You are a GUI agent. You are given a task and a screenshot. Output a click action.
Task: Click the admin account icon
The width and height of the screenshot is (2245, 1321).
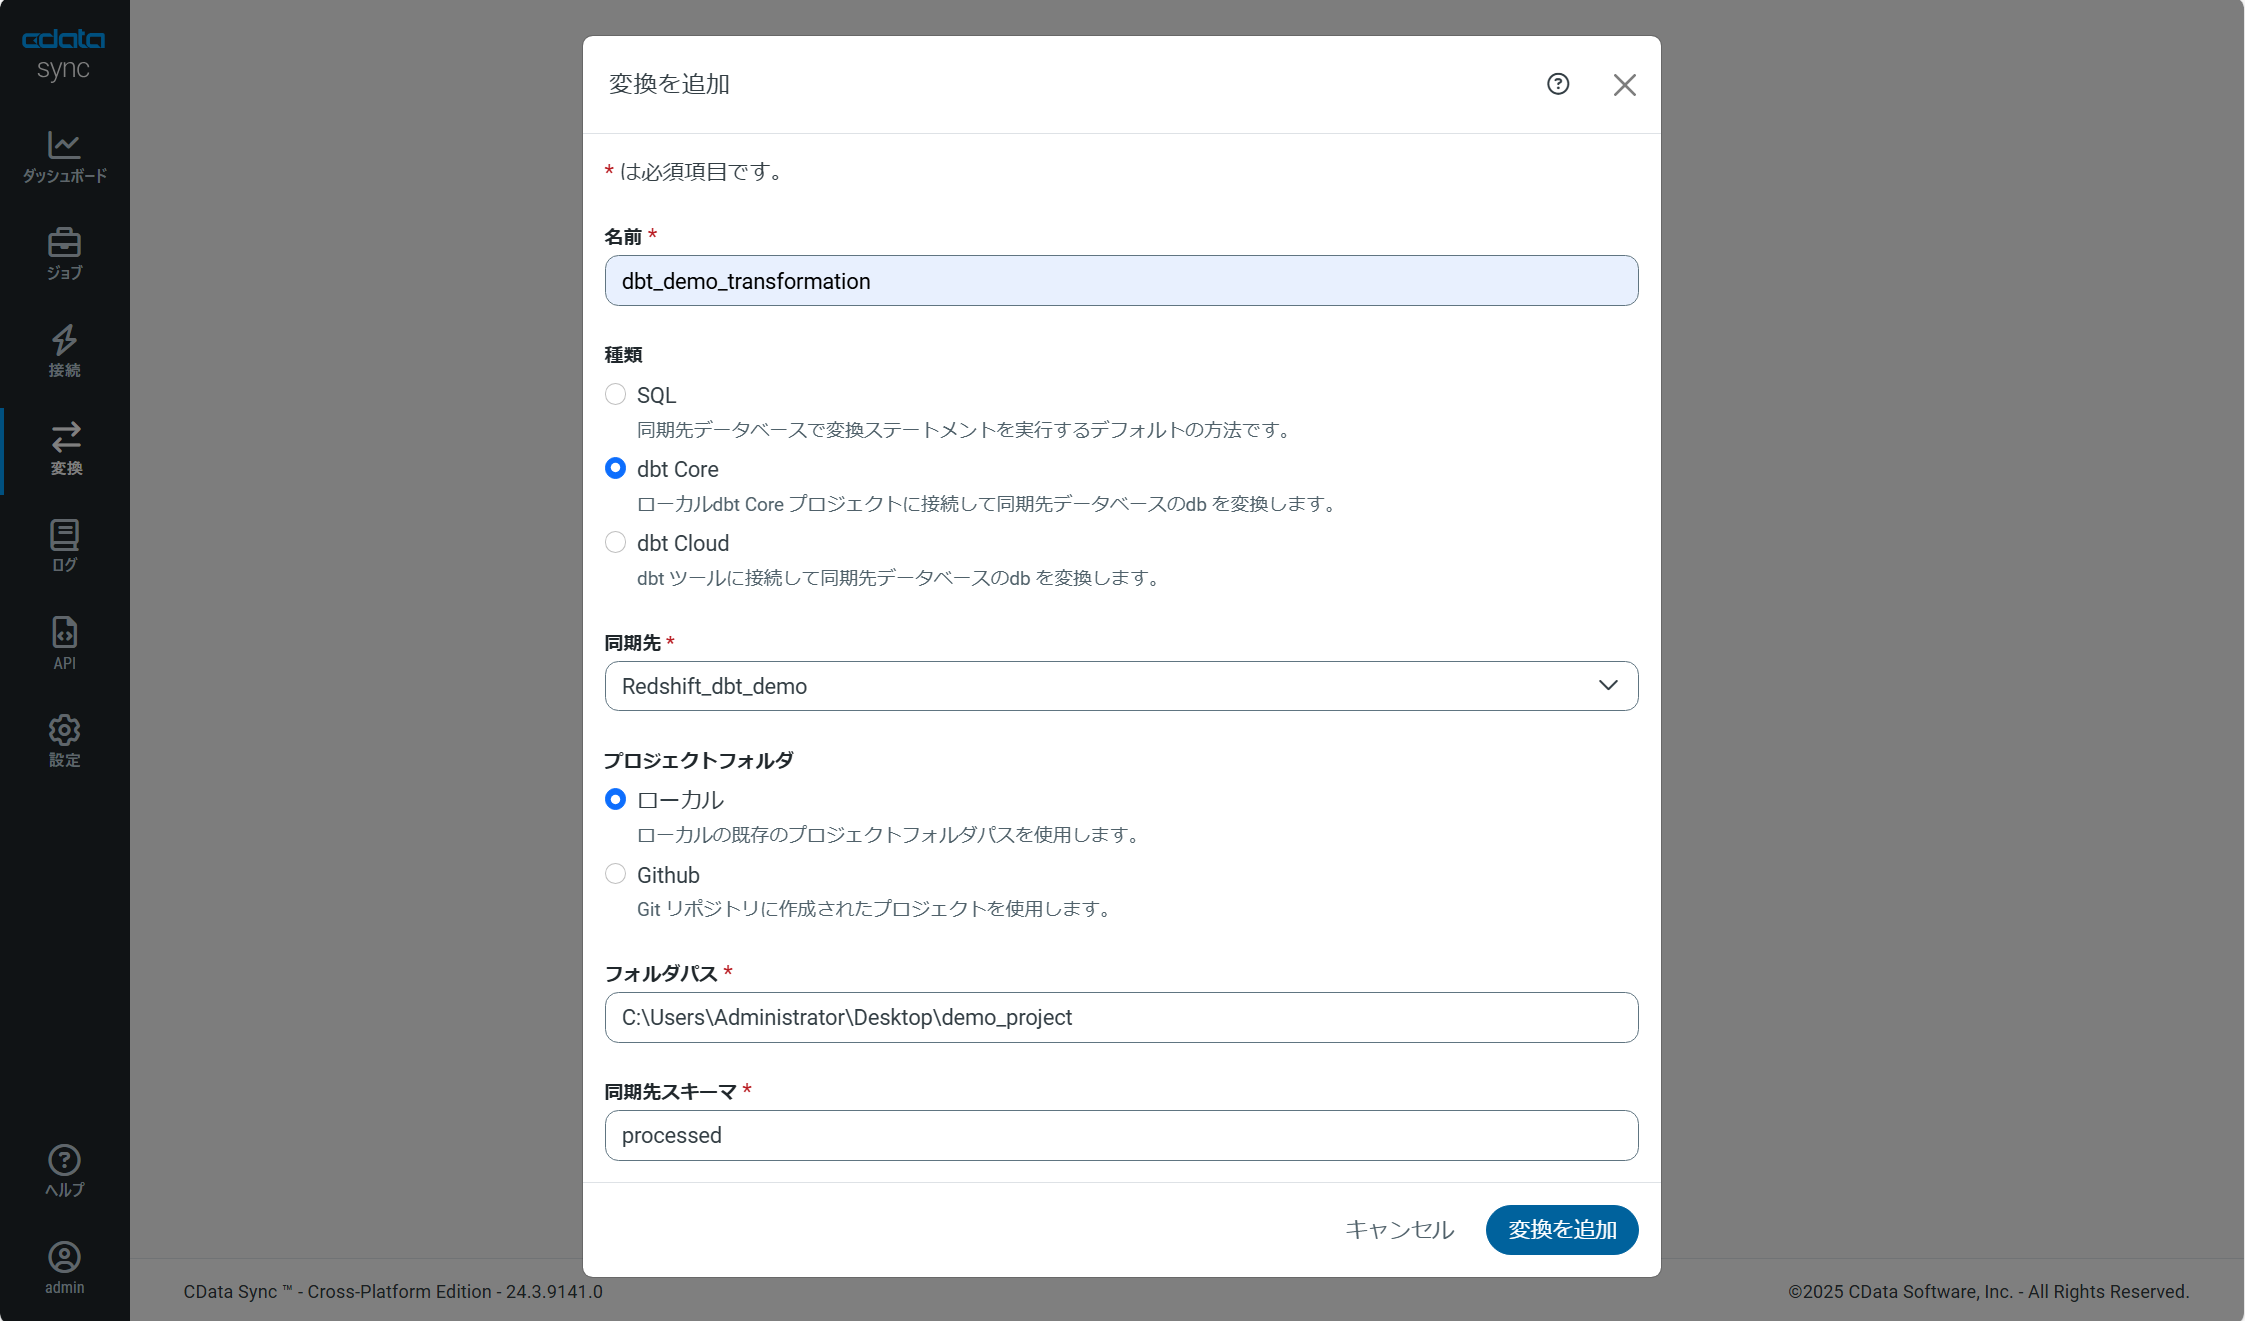click(x=64, y=1268)
